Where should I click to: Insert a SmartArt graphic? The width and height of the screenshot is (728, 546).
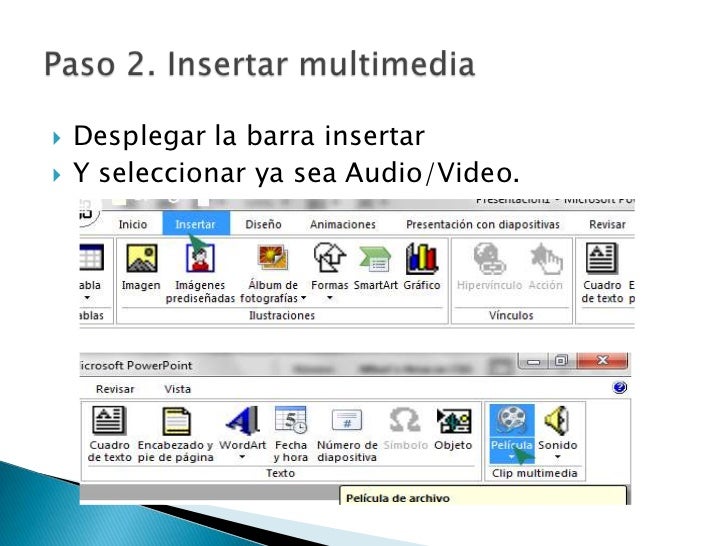(x=376, y=267)
